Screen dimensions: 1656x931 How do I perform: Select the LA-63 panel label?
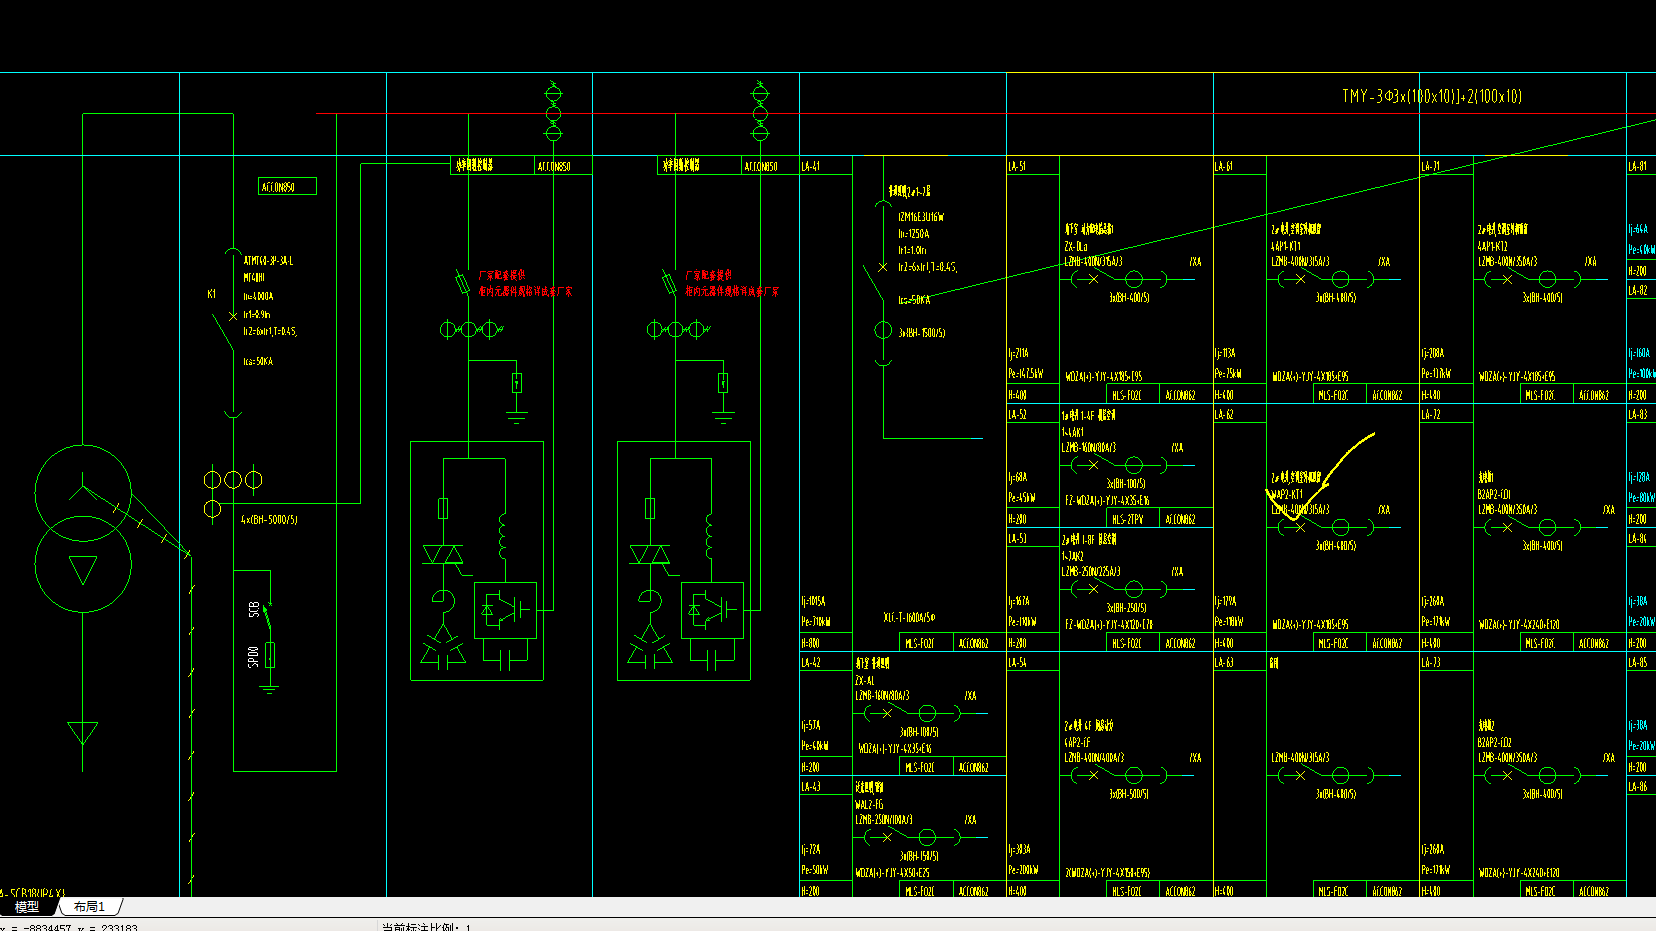tap(1224, 662)
